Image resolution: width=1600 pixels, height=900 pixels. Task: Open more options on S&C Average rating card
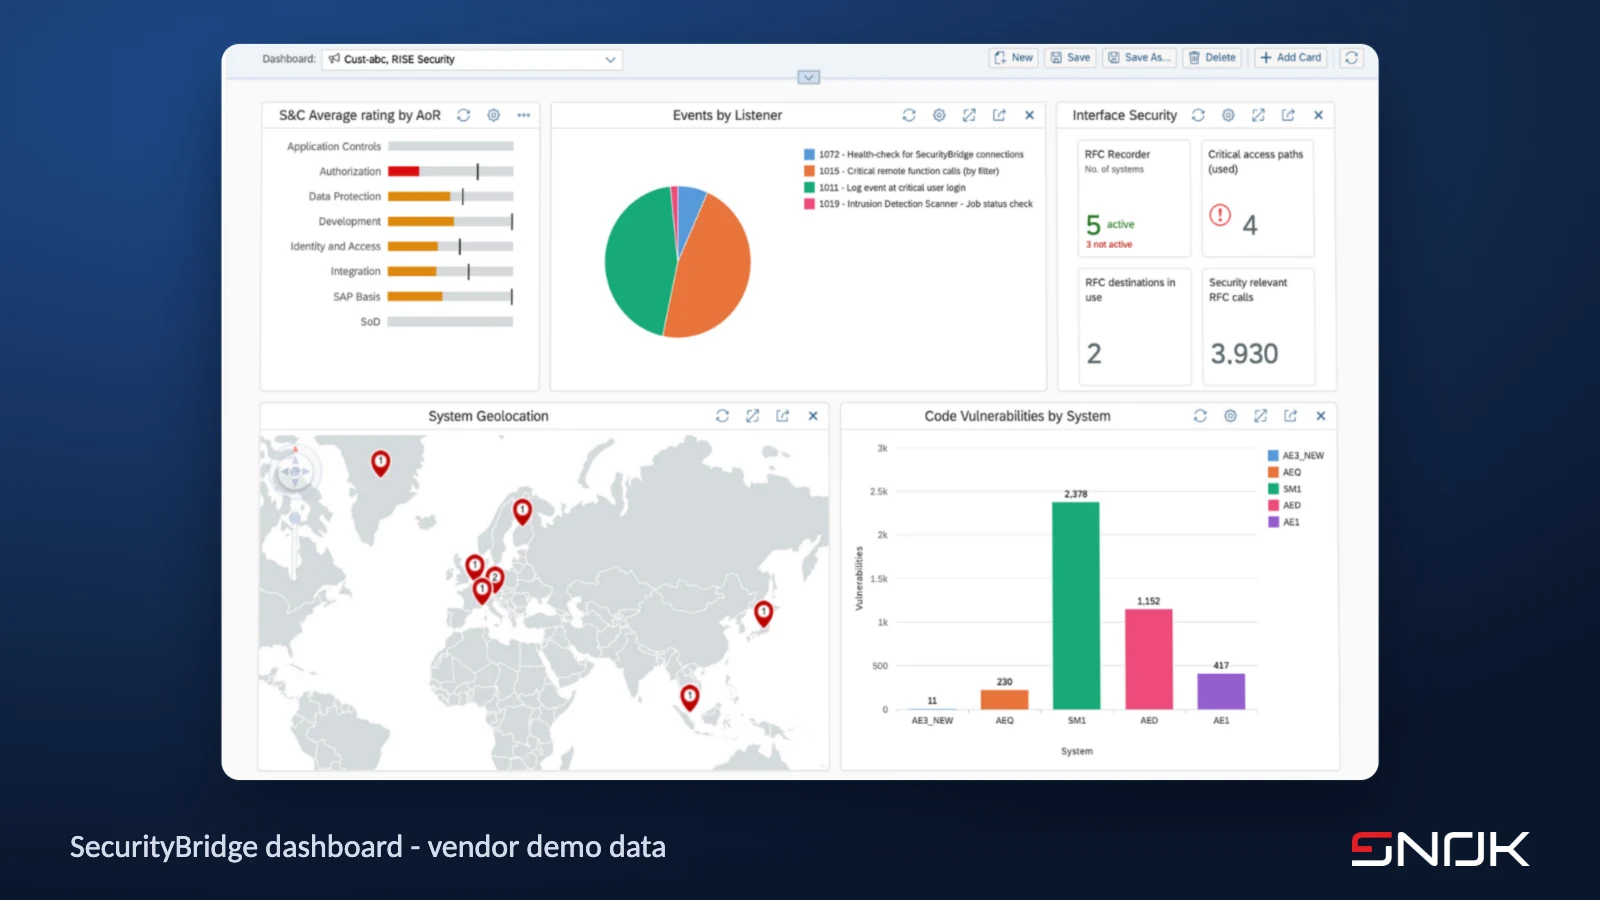pyautogui.click(x=523, y=115)
